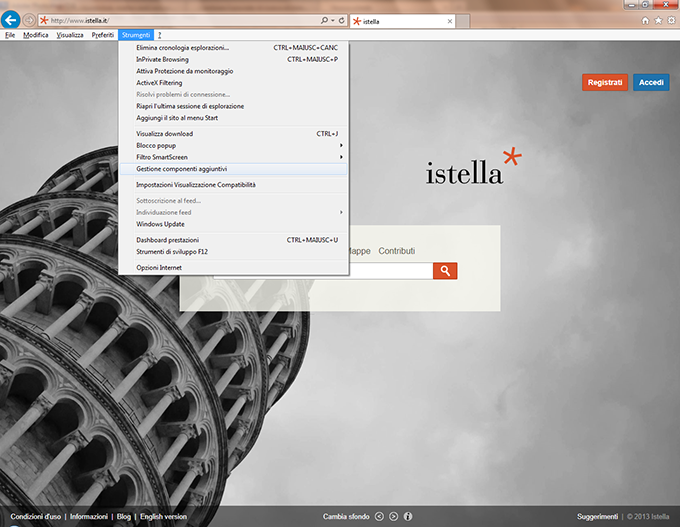Expand Filtro SmartScreen submenu
Screen dimensions: 680x527
click(x=341, y=157)
